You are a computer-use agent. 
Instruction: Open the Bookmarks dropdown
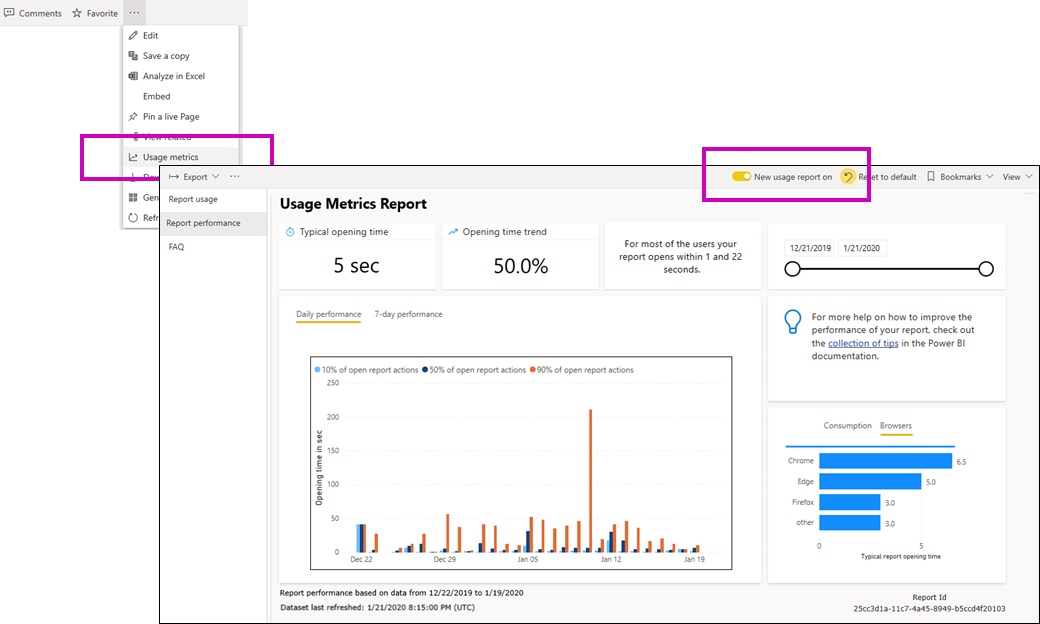tap(960, 177)
